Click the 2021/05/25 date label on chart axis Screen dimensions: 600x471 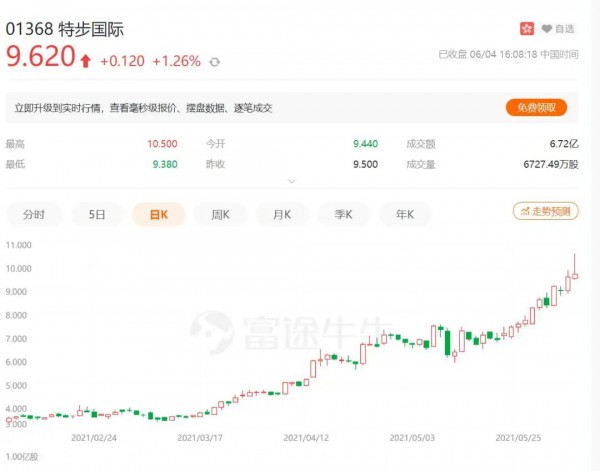click(x=518, y=438)
